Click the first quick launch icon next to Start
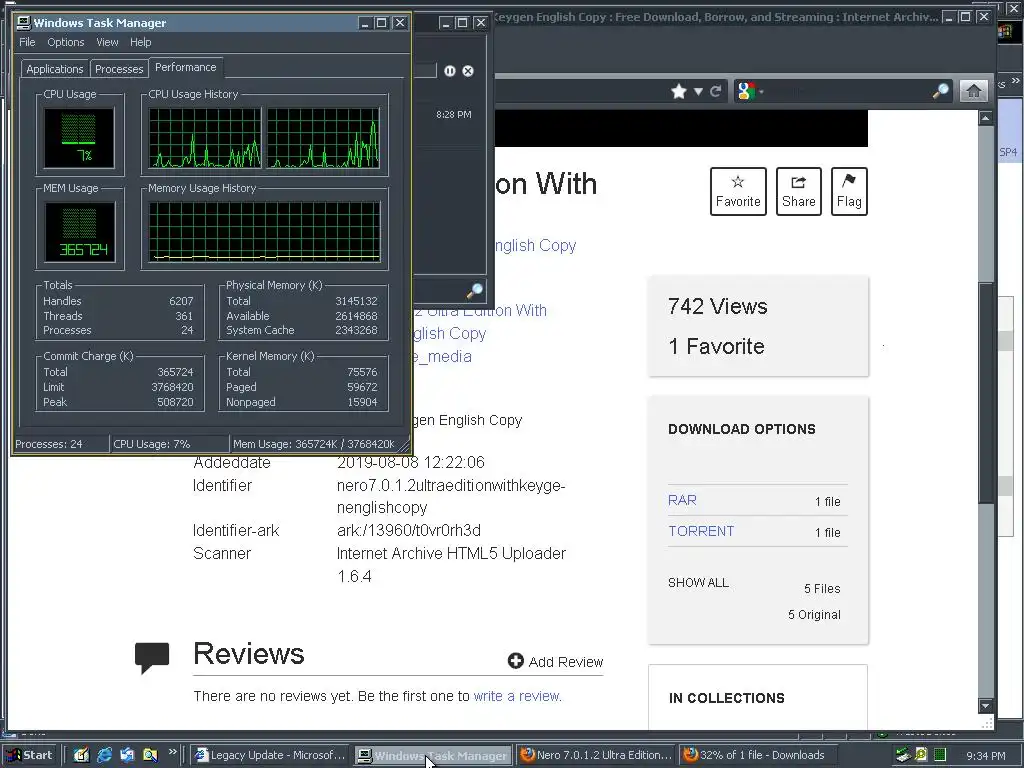1024x768 pixels. pos(81,756)
